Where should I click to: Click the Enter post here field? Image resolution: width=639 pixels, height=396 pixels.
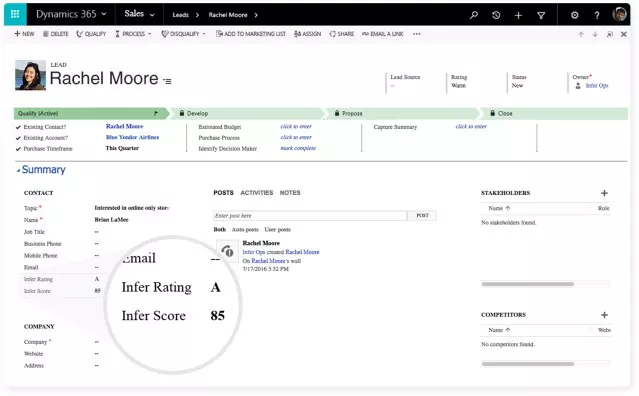[x=310, y=216]
